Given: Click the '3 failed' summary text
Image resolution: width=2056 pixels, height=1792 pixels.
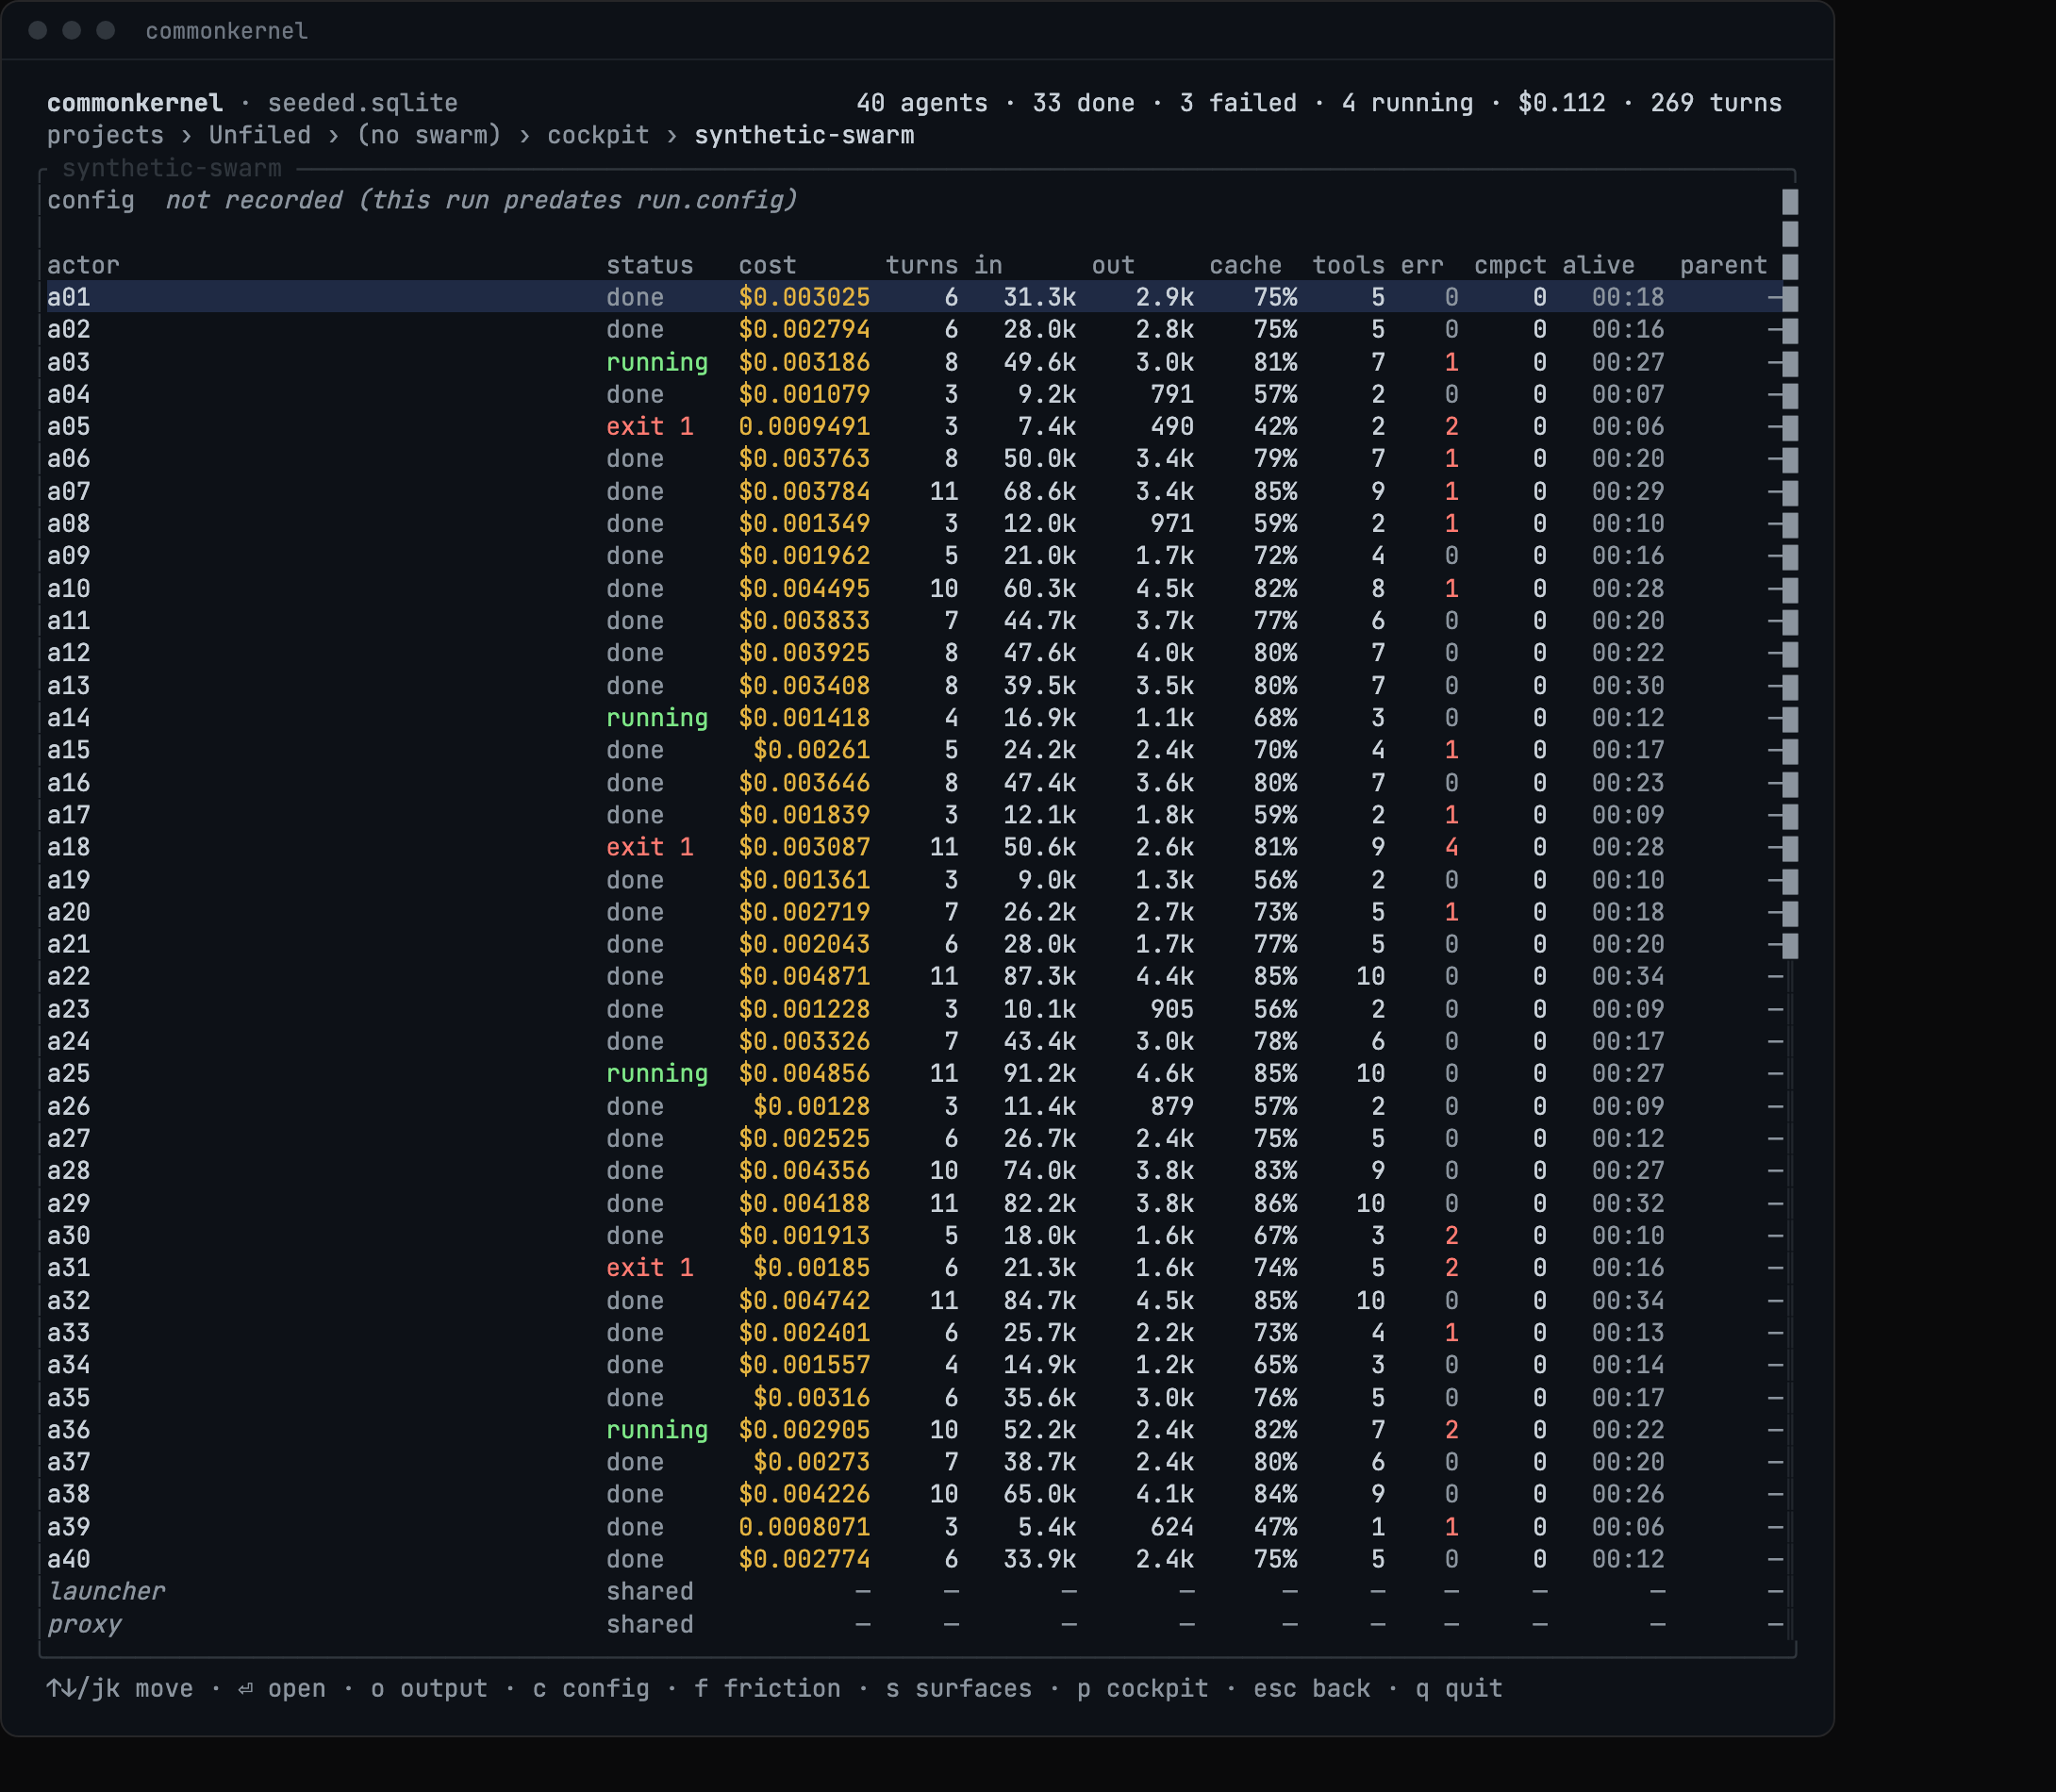Looking at the screenshot, I should click(1238, 103).
